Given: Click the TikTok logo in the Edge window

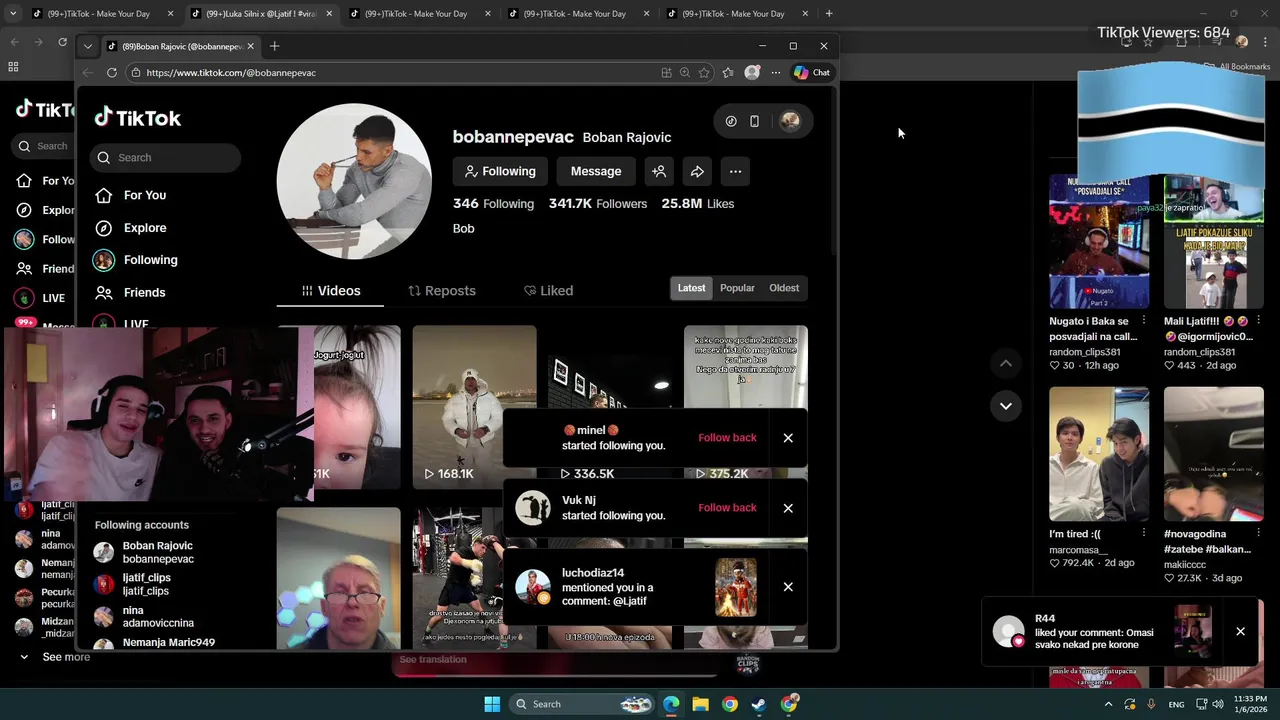Looking at the screenshot, I should [137, 118].
